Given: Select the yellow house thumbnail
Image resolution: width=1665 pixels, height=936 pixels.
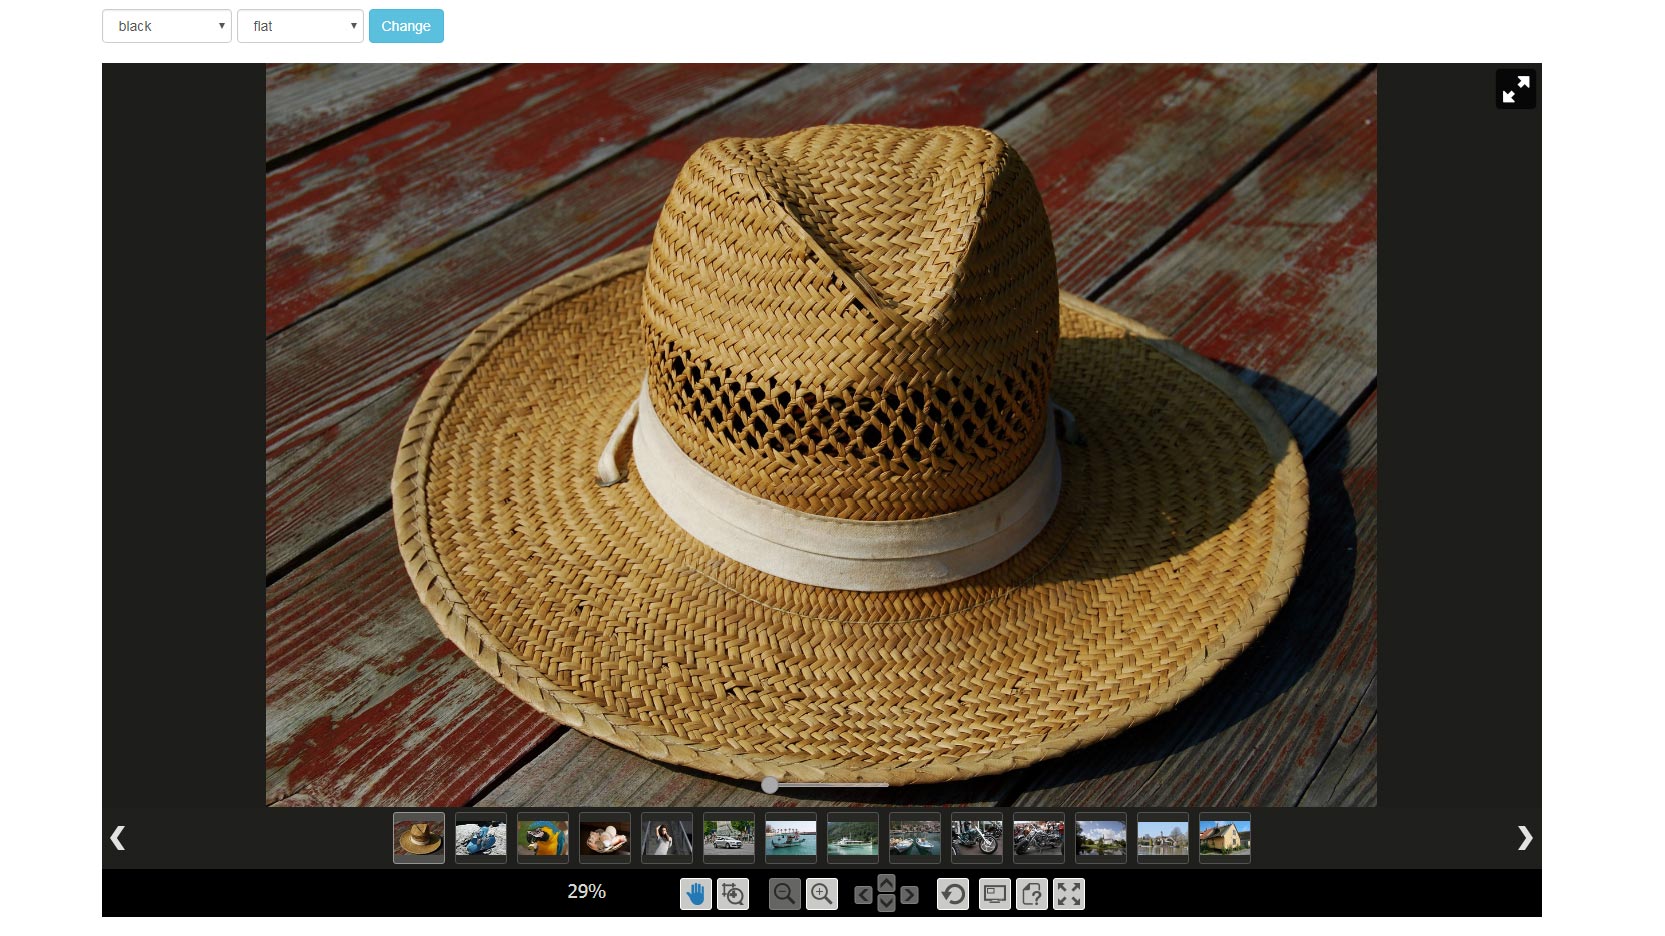Looking at the screenshot, I should pyautogui.click(x=1225, y=838).
